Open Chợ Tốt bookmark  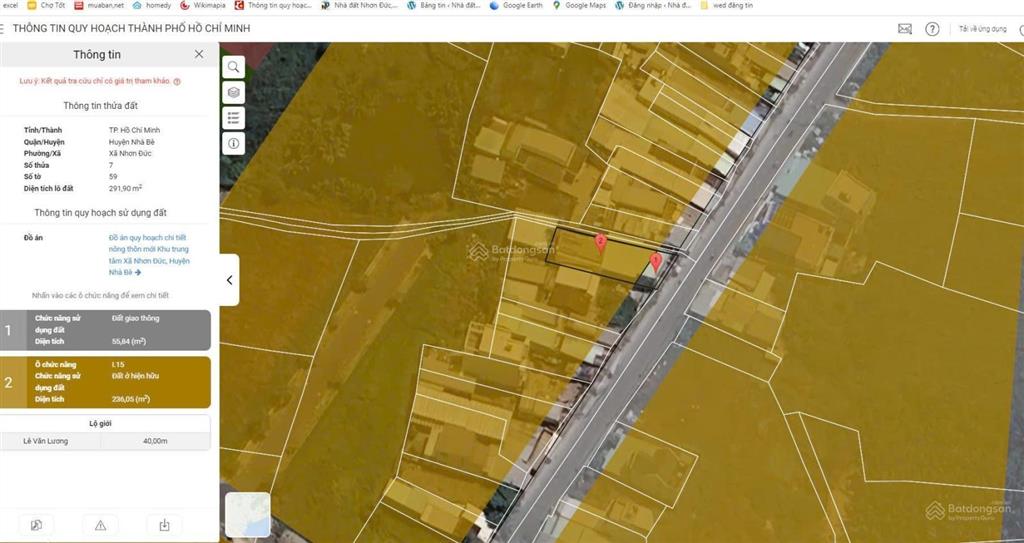click(46, 5)
